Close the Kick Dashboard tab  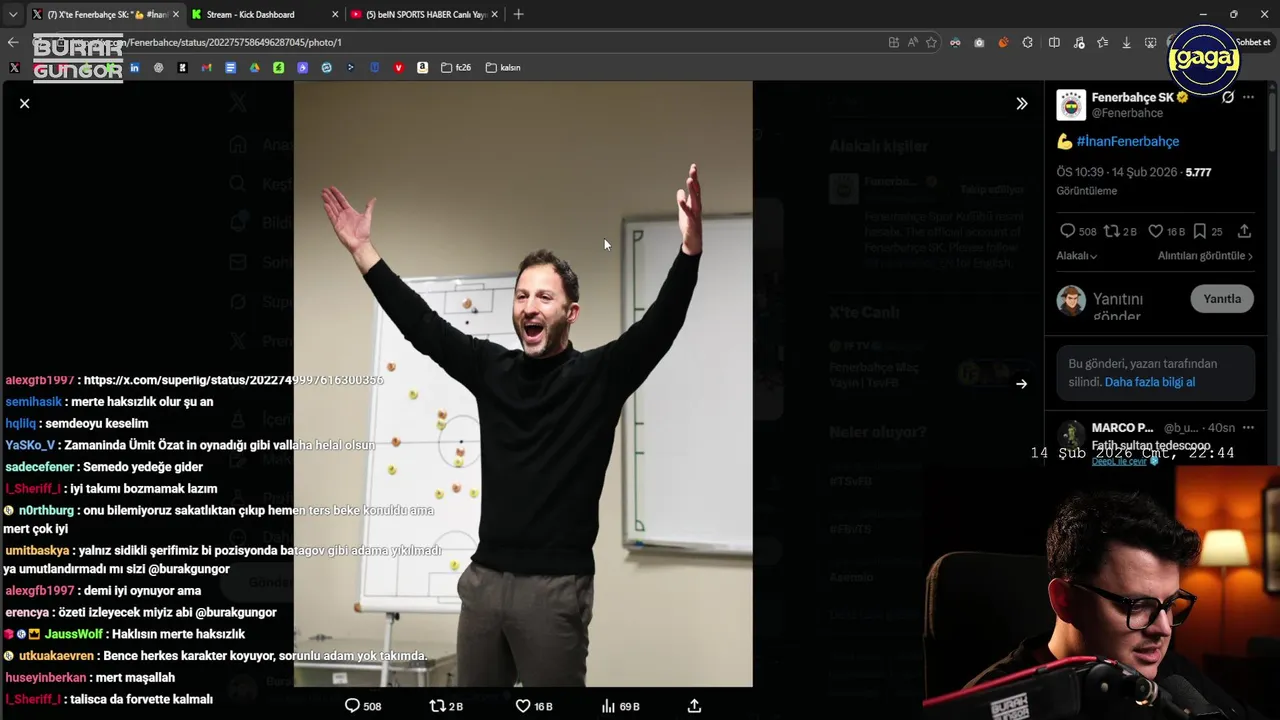(x=333, y=15)
